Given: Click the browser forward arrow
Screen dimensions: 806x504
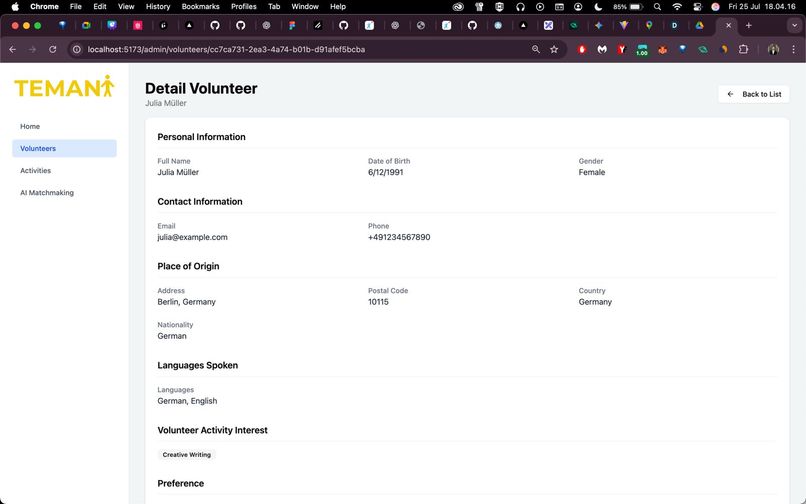Looking at the screenshot, I should tap(32, 49).
